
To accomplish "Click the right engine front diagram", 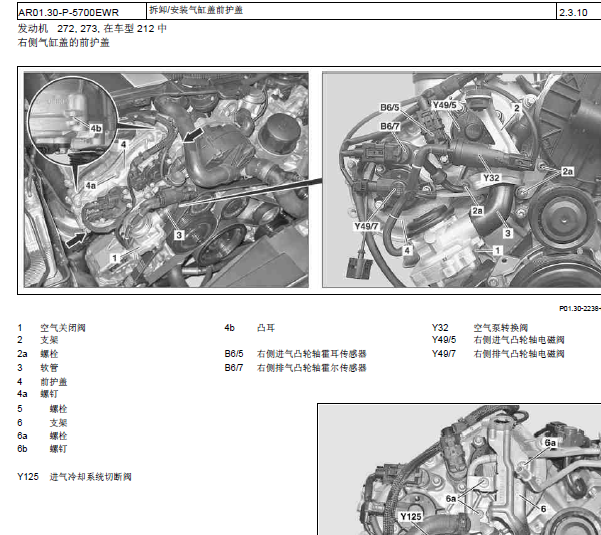I will pos(461,180).
